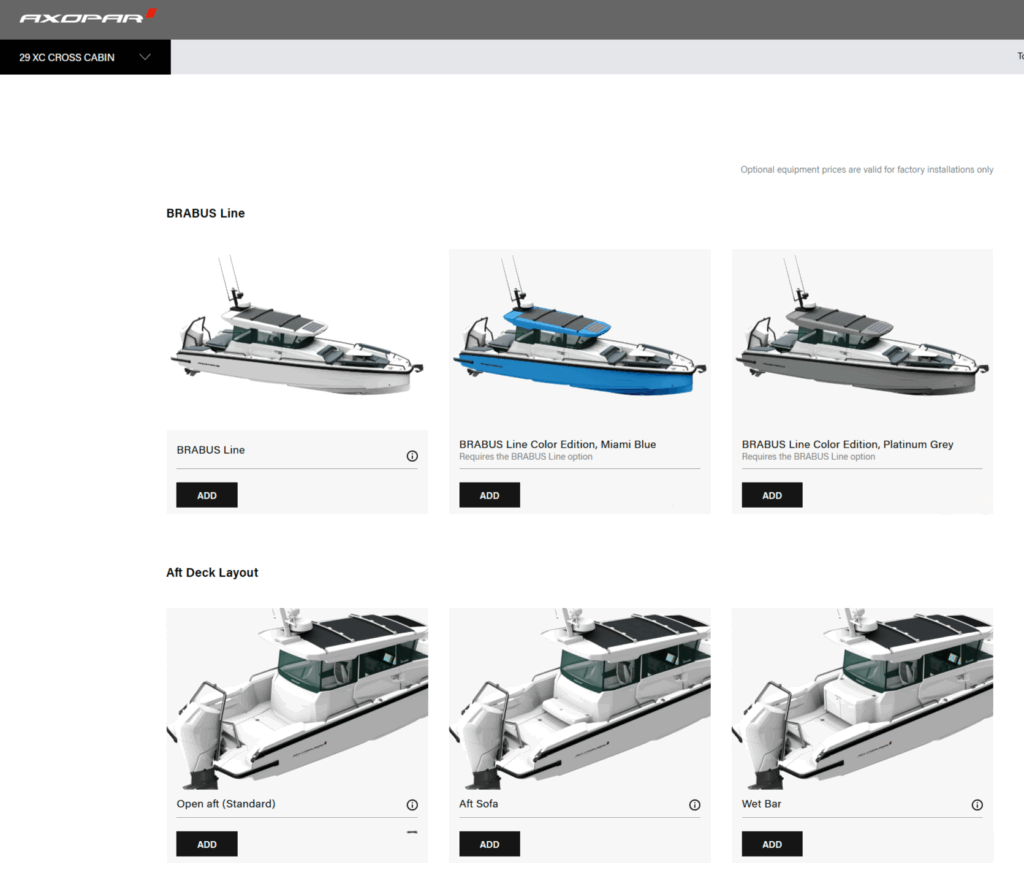Click the Aft Deck Layout section heading
The height and width of the screenshot is (878, 1024).
(212, 572)
